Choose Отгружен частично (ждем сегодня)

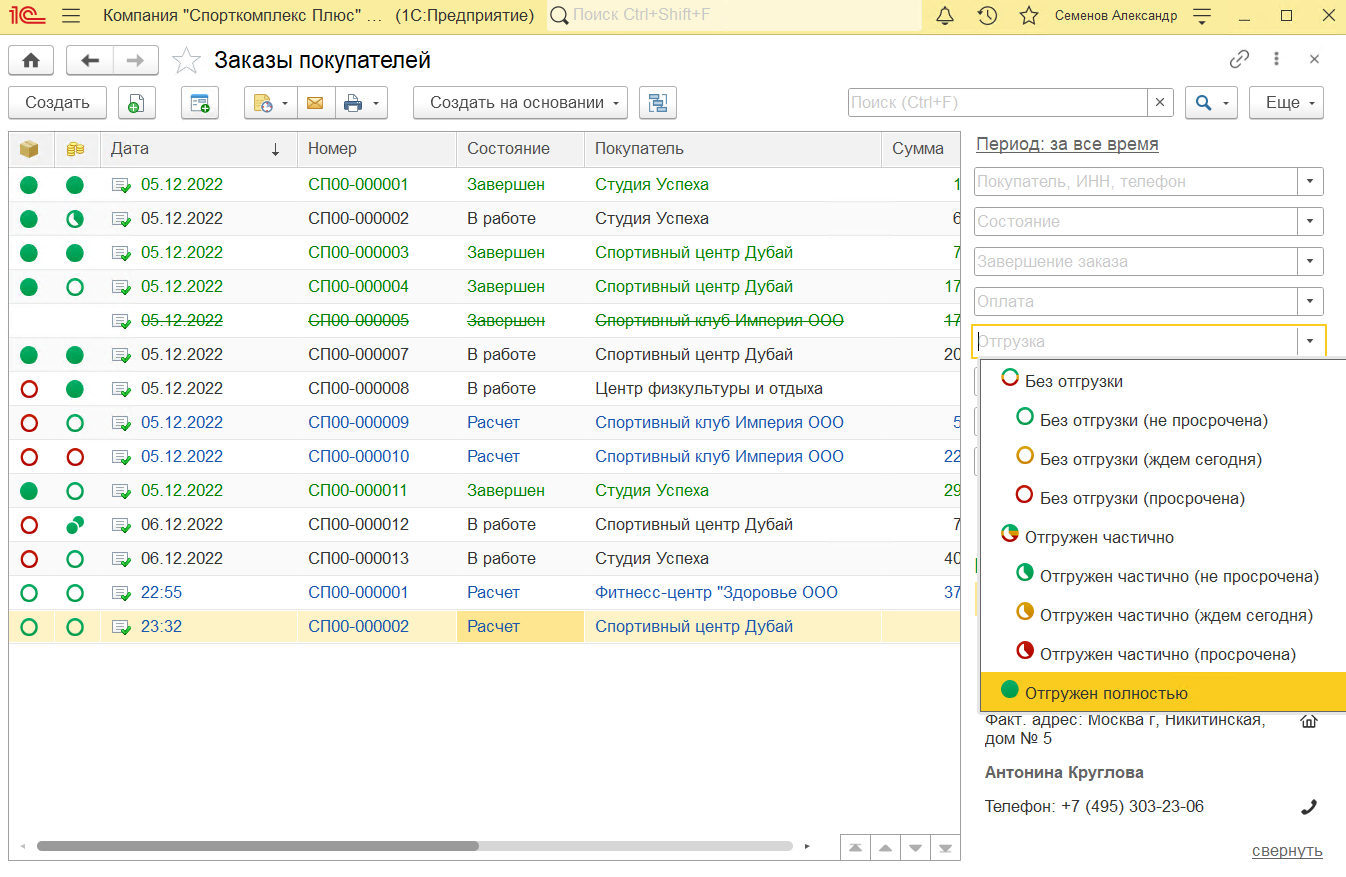(1163, 615)
